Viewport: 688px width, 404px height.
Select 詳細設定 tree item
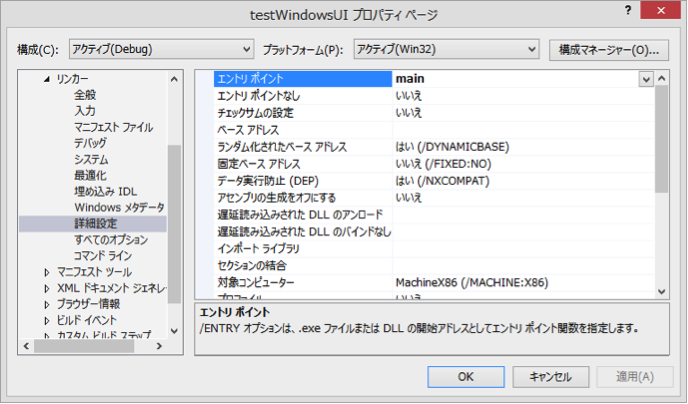95,224
